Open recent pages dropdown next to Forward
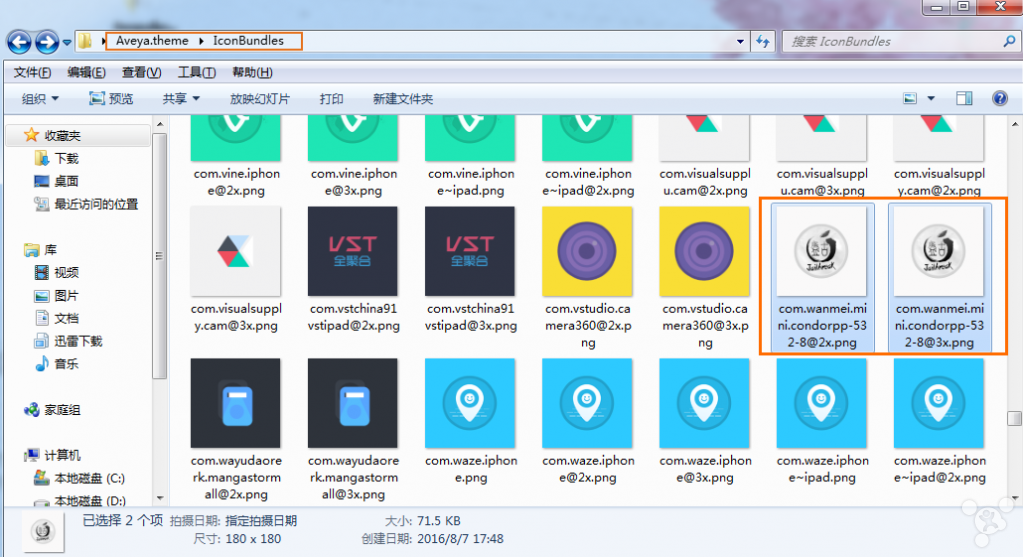The width and height of the screenshot is (1023, 557). click(x=67, y=43)
